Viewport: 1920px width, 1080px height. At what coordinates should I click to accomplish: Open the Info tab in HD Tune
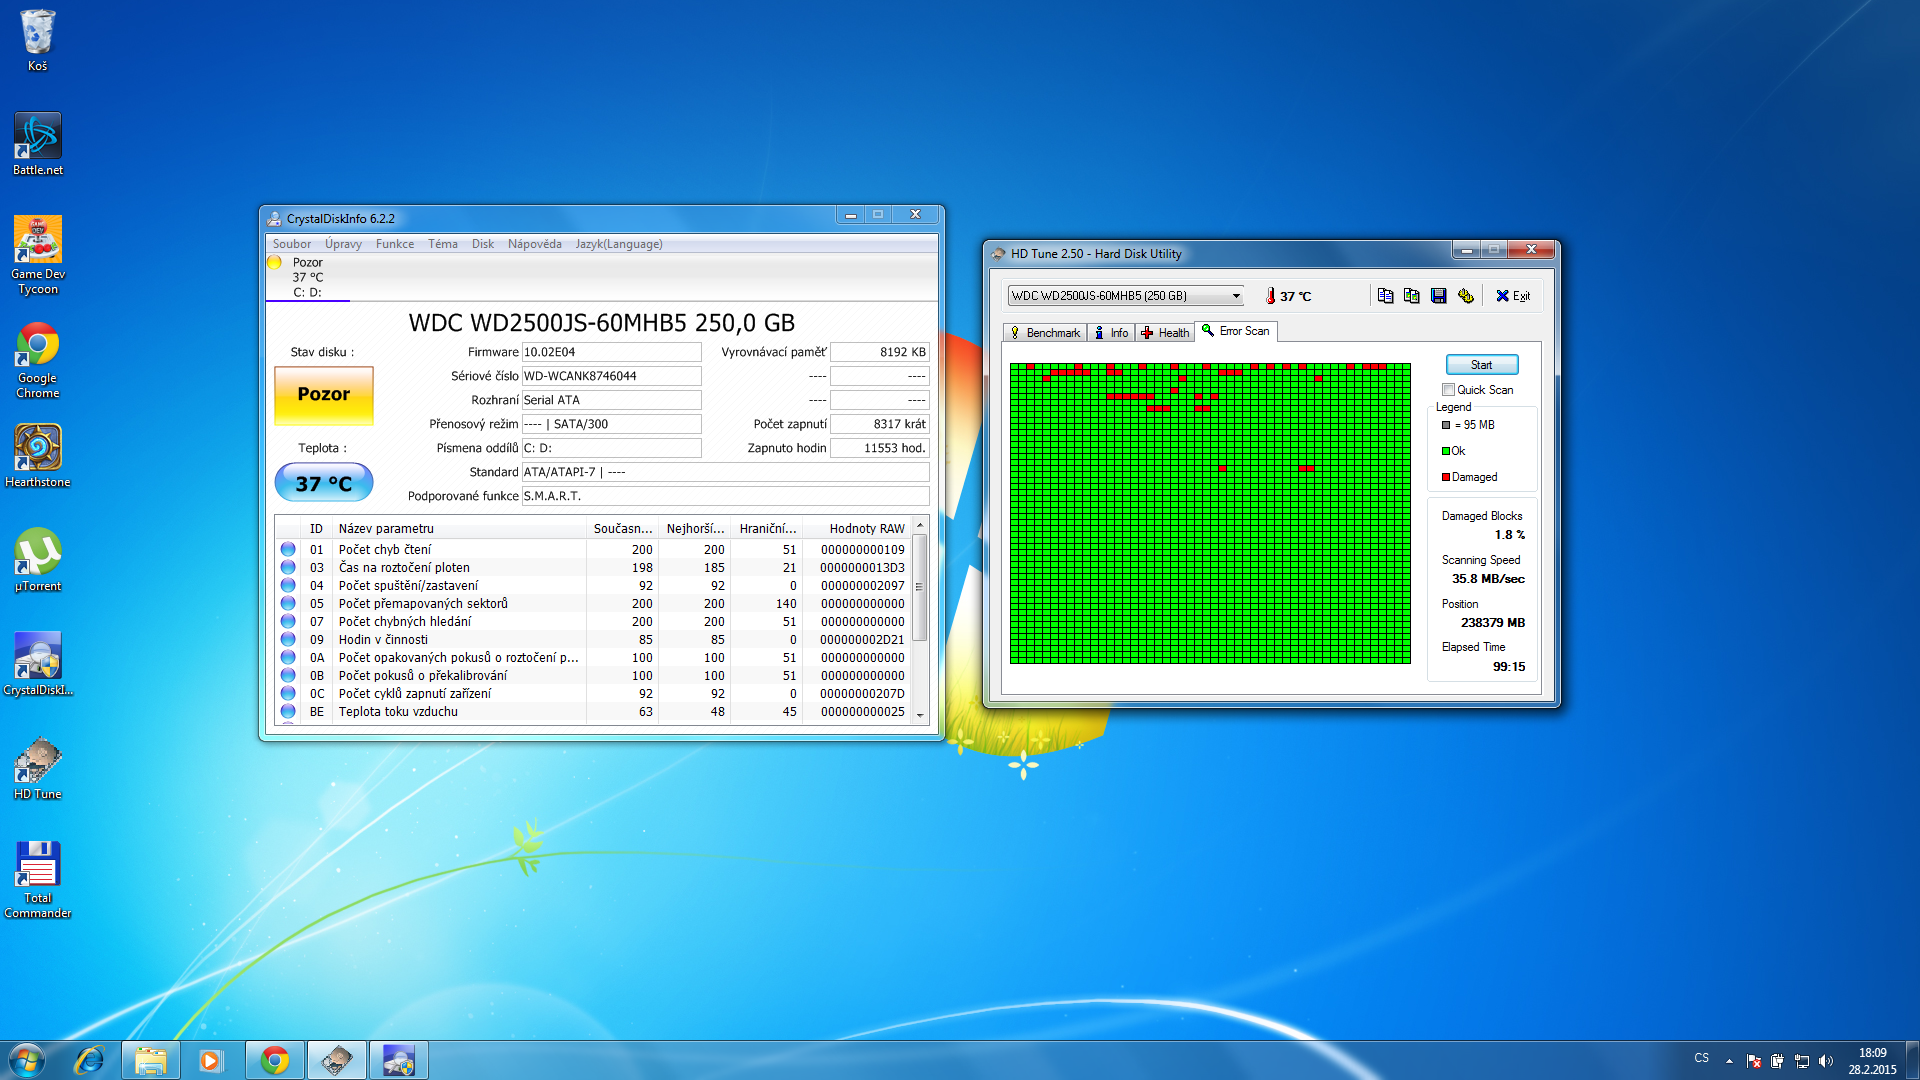coord(1111,333)
